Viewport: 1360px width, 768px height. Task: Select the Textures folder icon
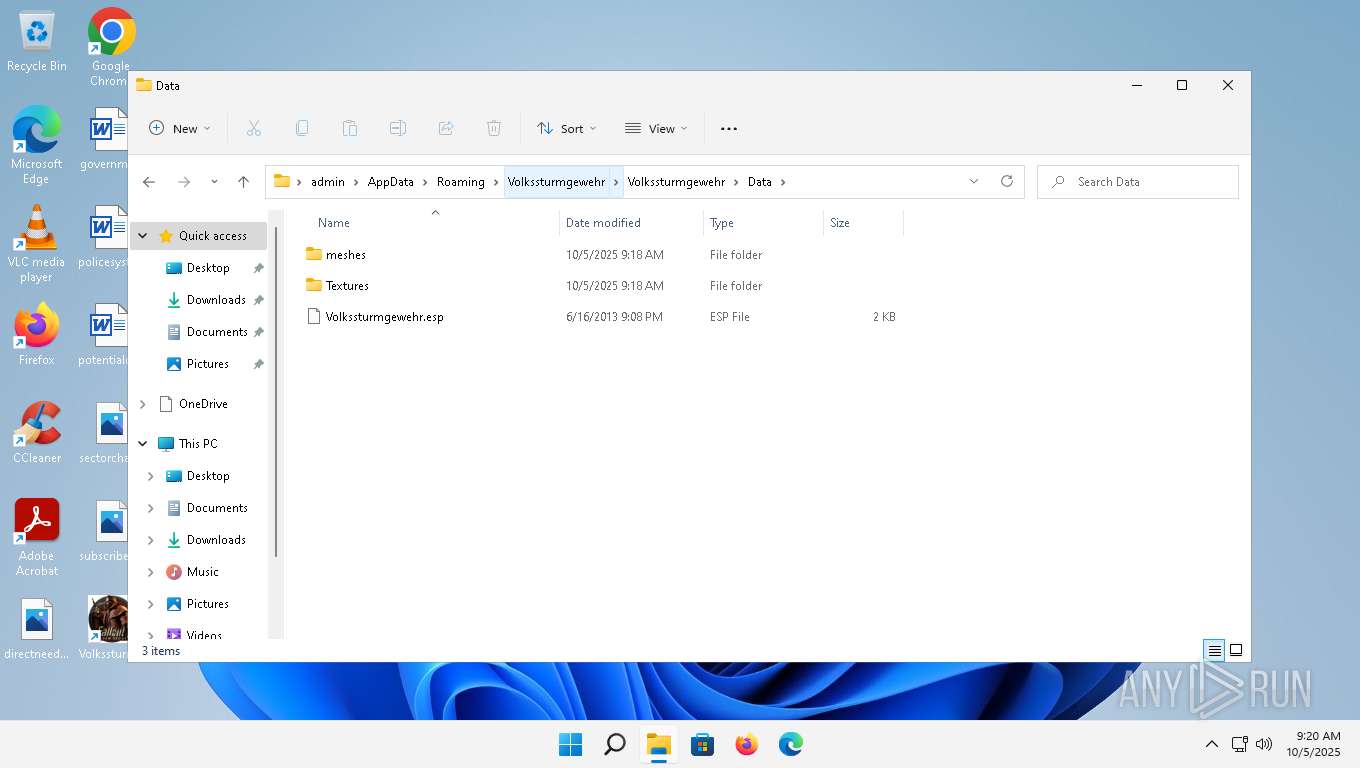pos(314,285)
